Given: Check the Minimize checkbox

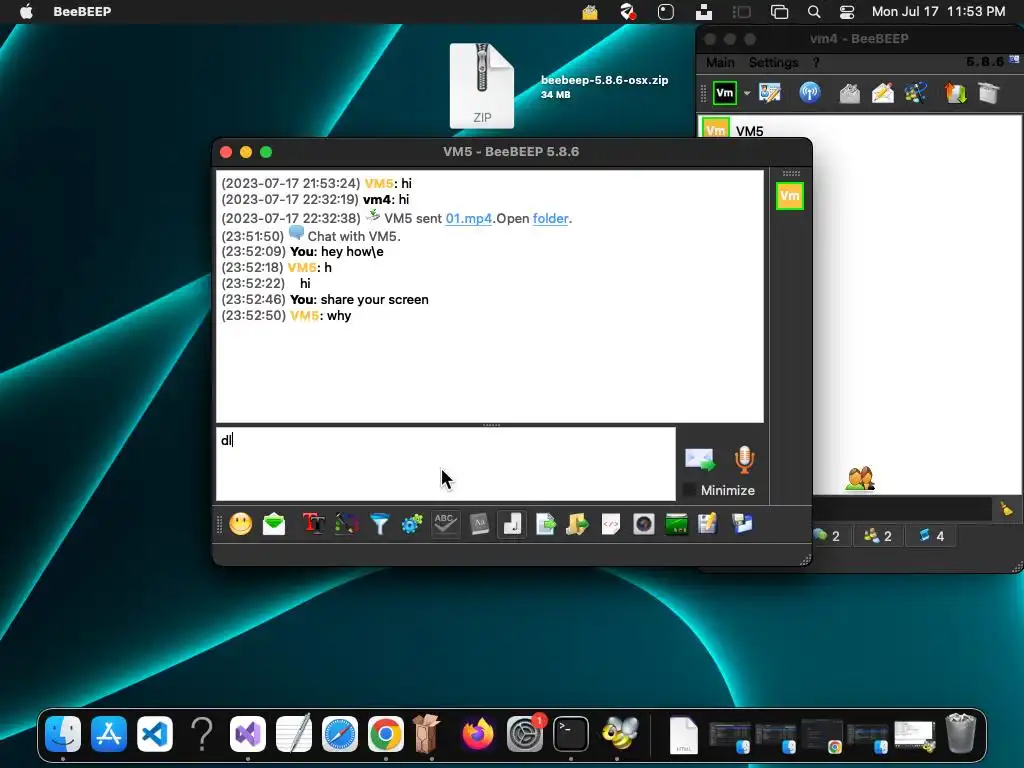Looking at the screenshot, I should pos(690,490).
